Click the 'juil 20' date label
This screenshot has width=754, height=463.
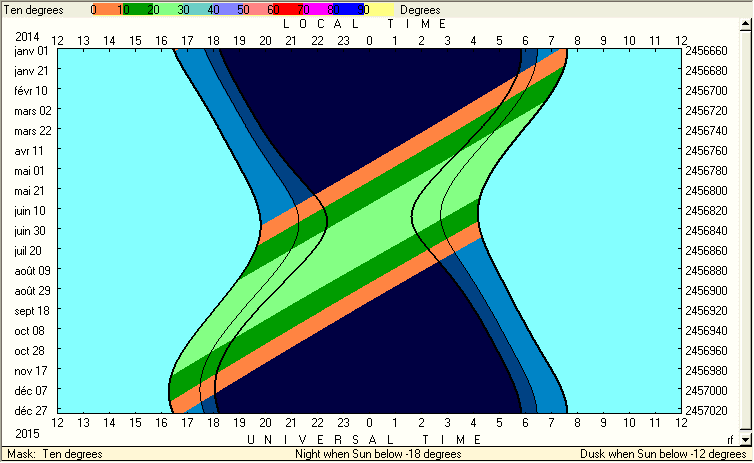[28, 251]
